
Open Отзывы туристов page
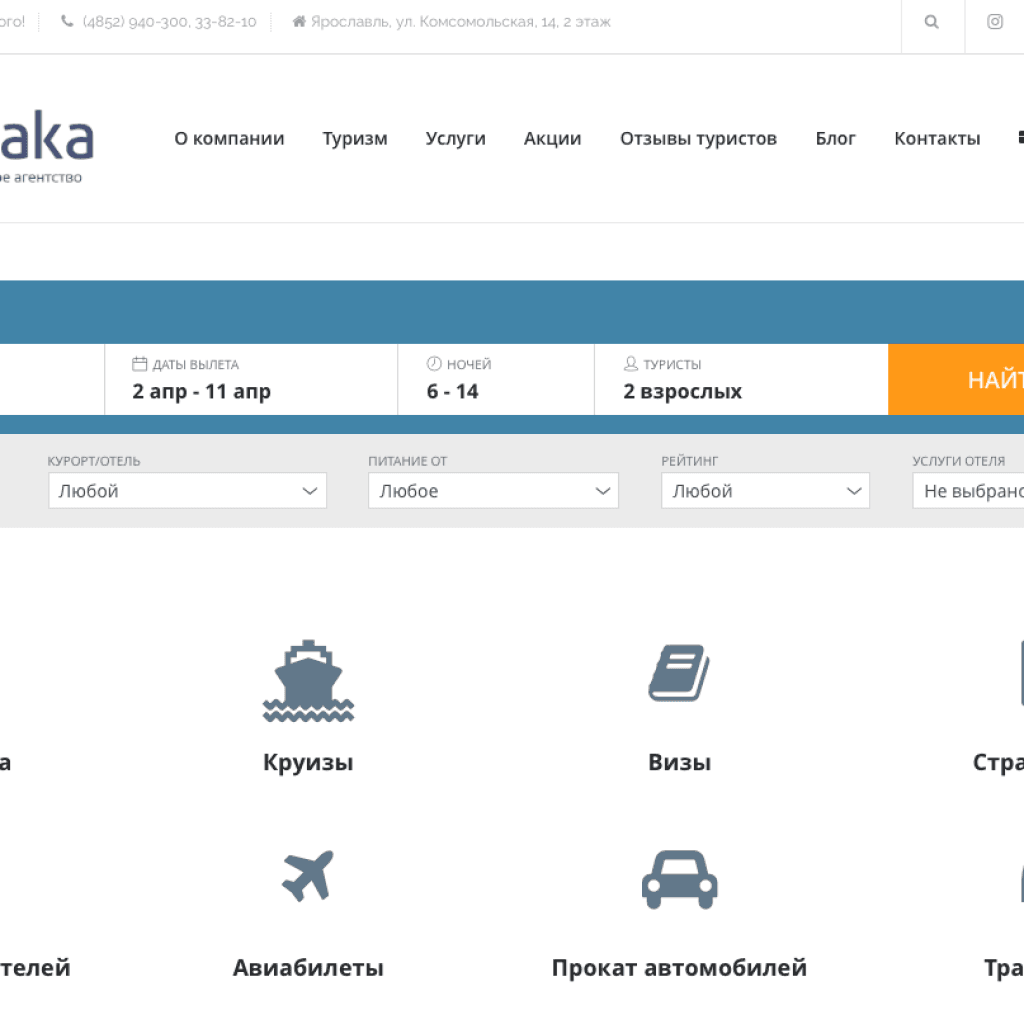point(698,139)
